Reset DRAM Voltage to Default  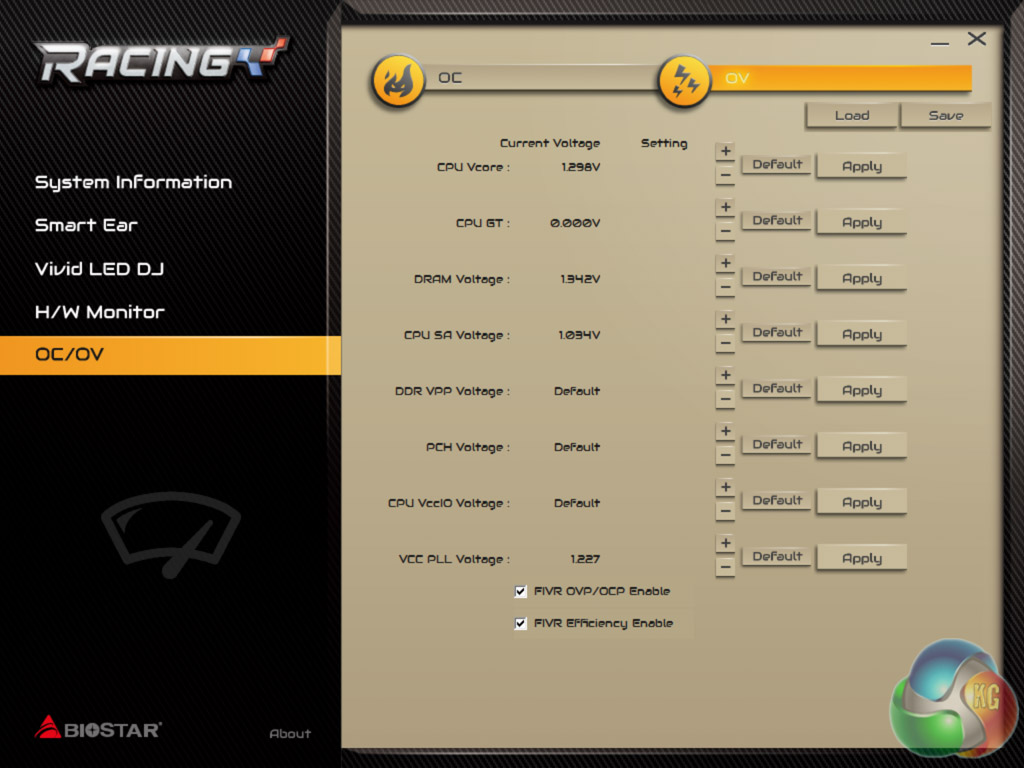point(776,276)
